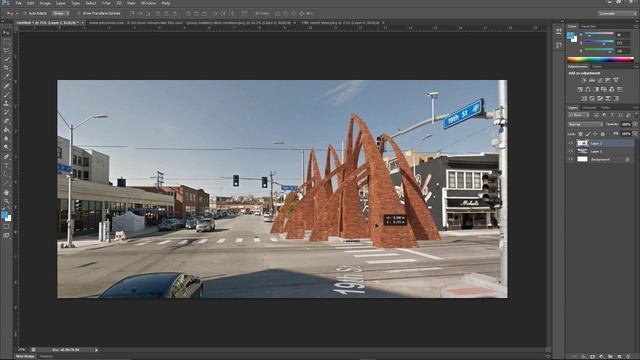Select the Zoom tool in toolbar
The height and width of the screenshot is (360, 640).
6,202
